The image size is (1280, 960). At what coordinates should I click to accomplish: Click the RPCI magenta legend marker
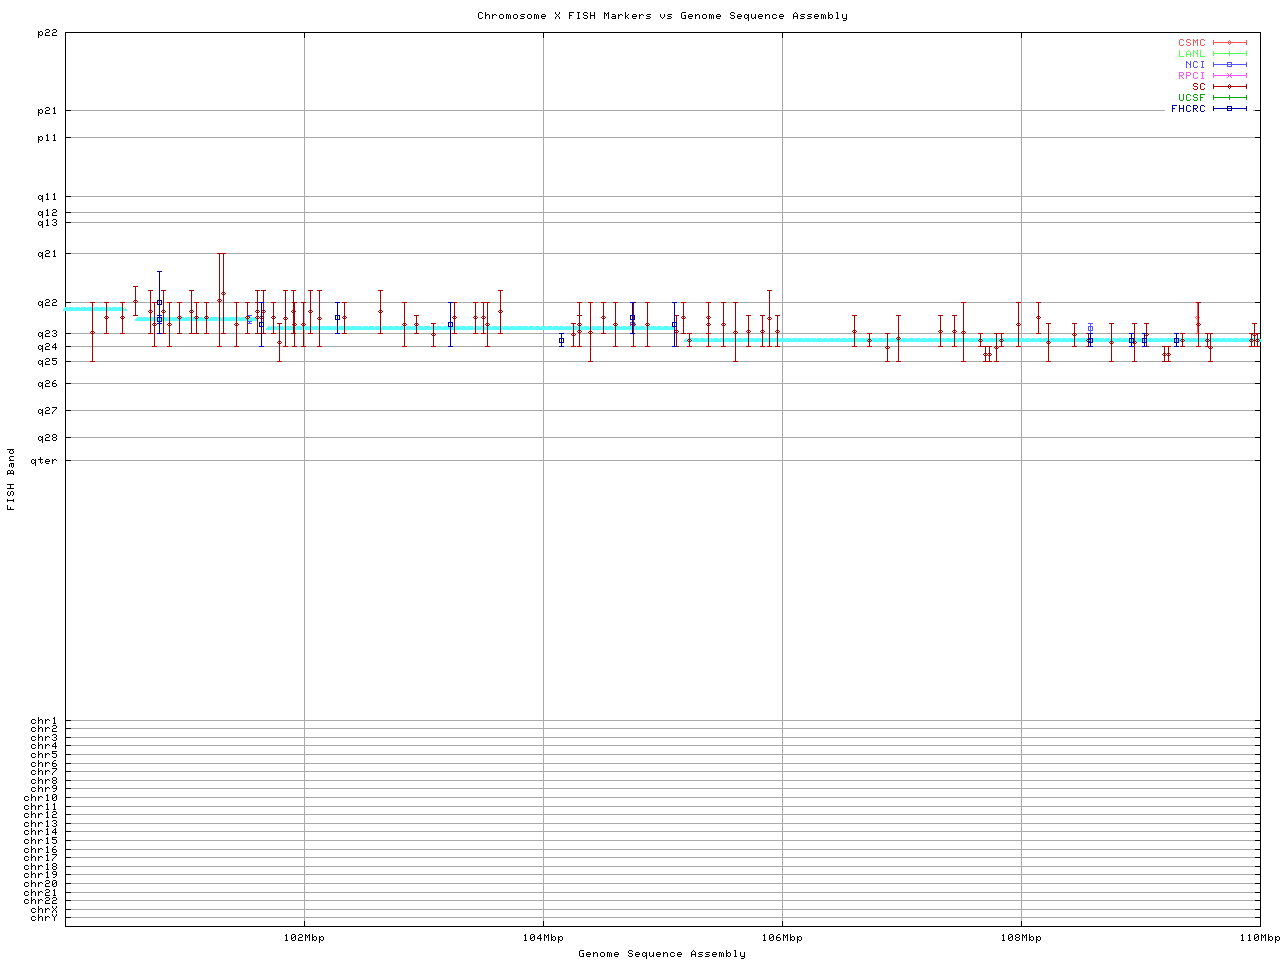tap(1229, 76)
